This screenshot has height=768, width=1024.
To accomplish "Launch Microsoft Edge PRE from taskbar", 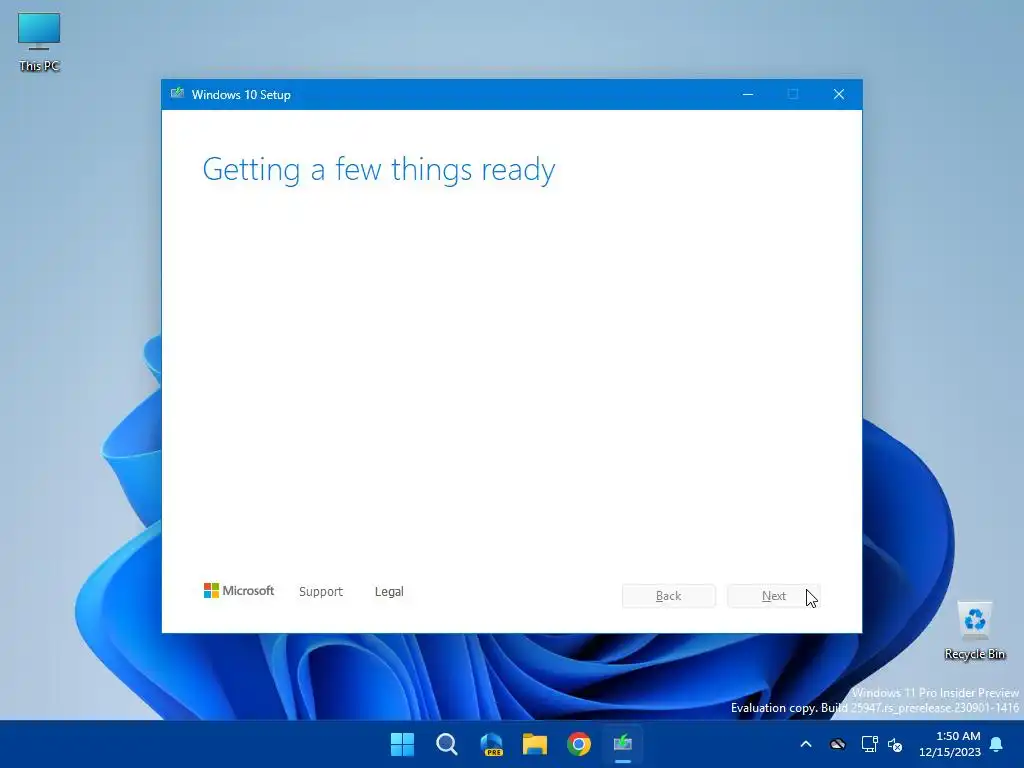I will click(491, 744).
